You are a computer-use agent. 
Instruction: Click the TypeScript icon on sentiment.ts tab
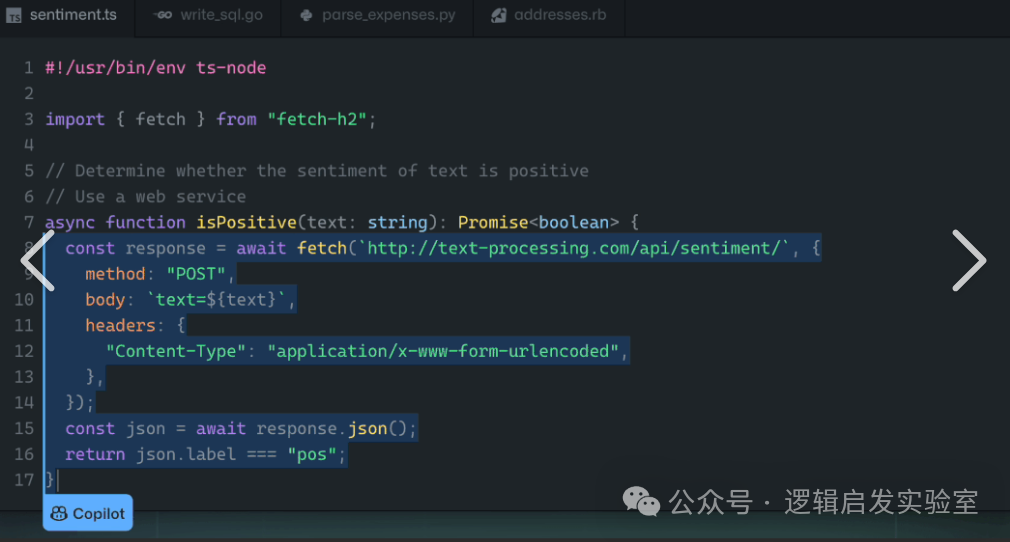14,16
